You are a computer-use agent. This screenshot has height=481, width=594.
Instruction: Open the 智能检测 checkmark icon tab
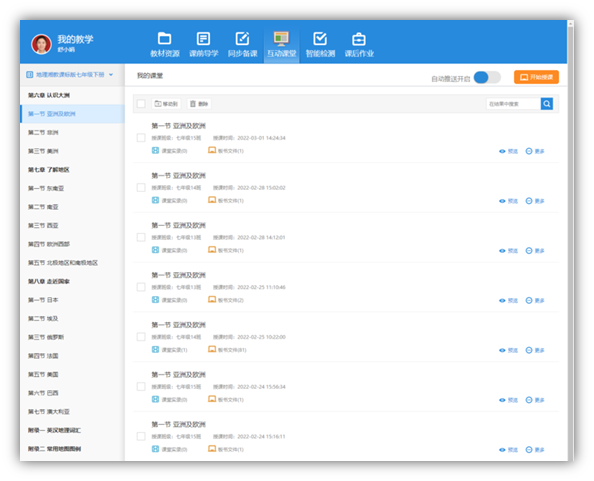(320, 45)
